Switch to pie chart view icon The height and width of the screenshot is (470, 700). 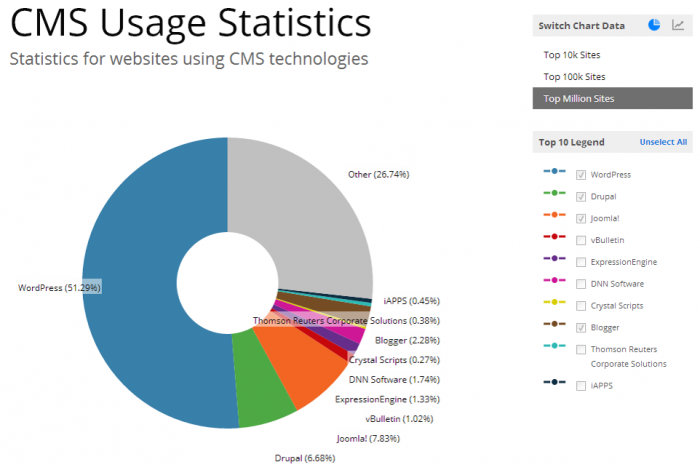click(654, 25)
